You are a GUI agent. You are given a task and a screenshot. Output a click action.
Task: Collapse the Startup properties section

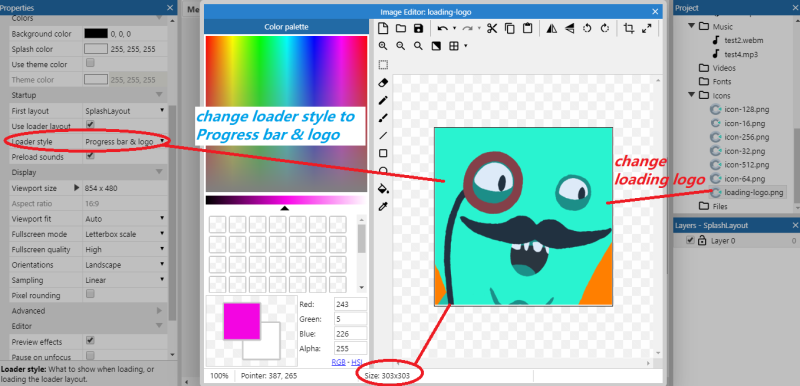click(x=159, y=95)
